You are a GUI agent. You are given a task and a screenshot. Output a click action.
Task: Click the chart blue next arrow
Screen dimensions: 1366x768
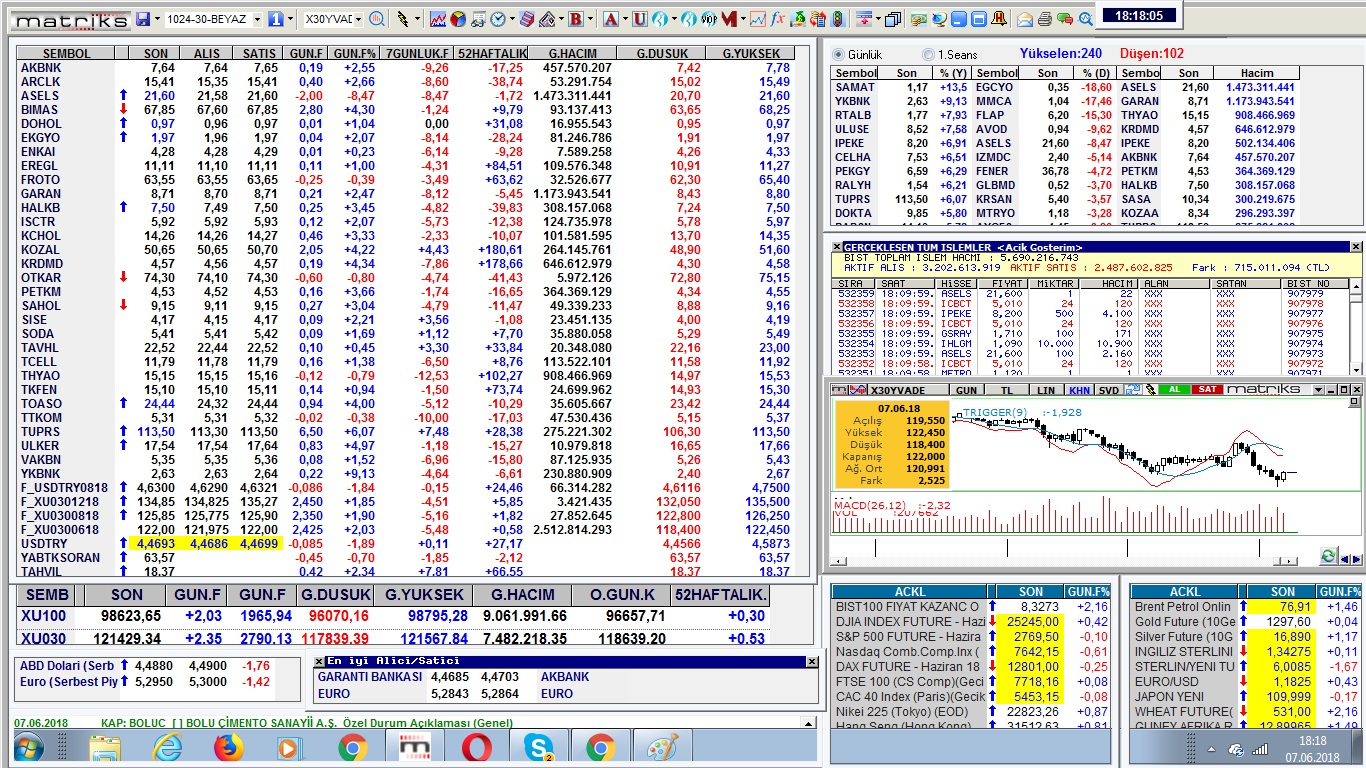coord(1356,559)
